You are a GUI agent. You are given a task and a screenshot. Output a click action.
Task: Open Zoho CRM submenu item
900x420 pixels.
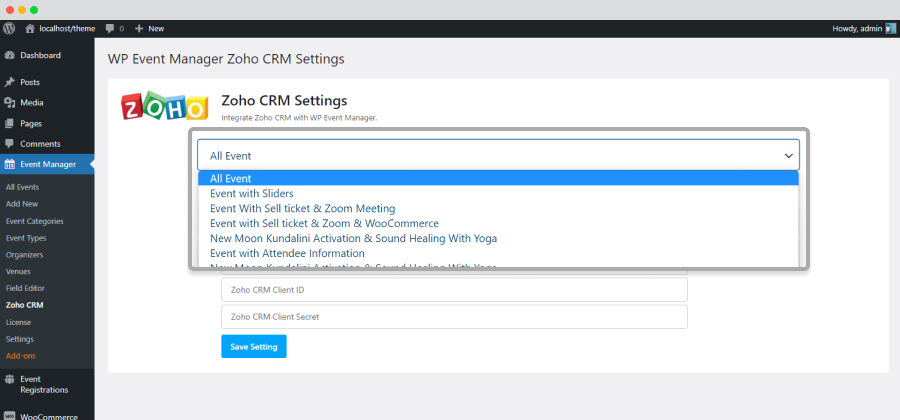24,305
